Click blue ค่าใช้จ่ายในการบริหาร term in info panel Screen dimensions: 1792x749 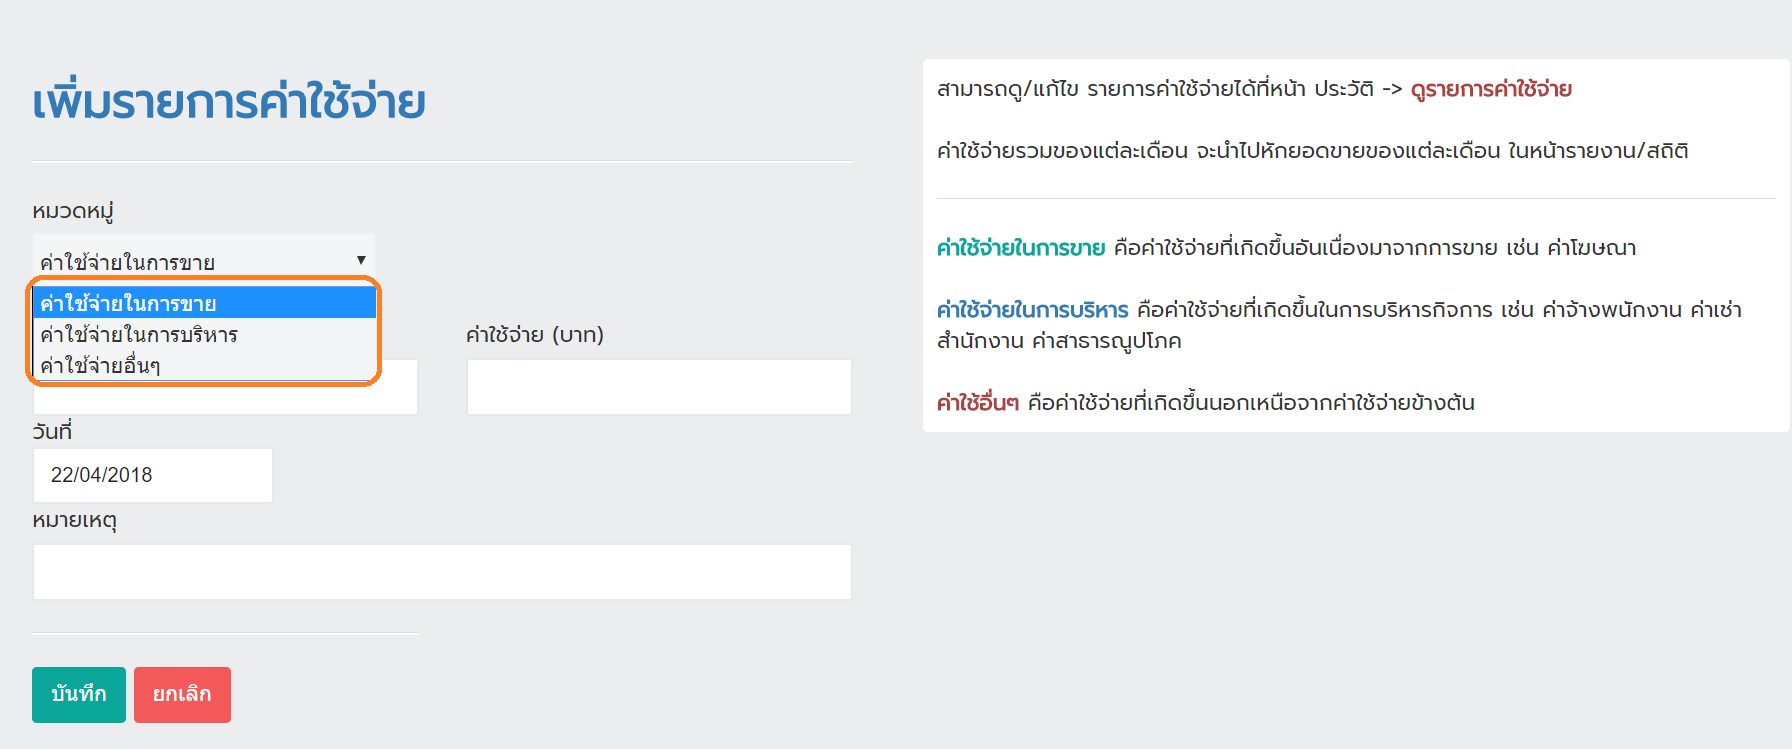coord(1032,310)
